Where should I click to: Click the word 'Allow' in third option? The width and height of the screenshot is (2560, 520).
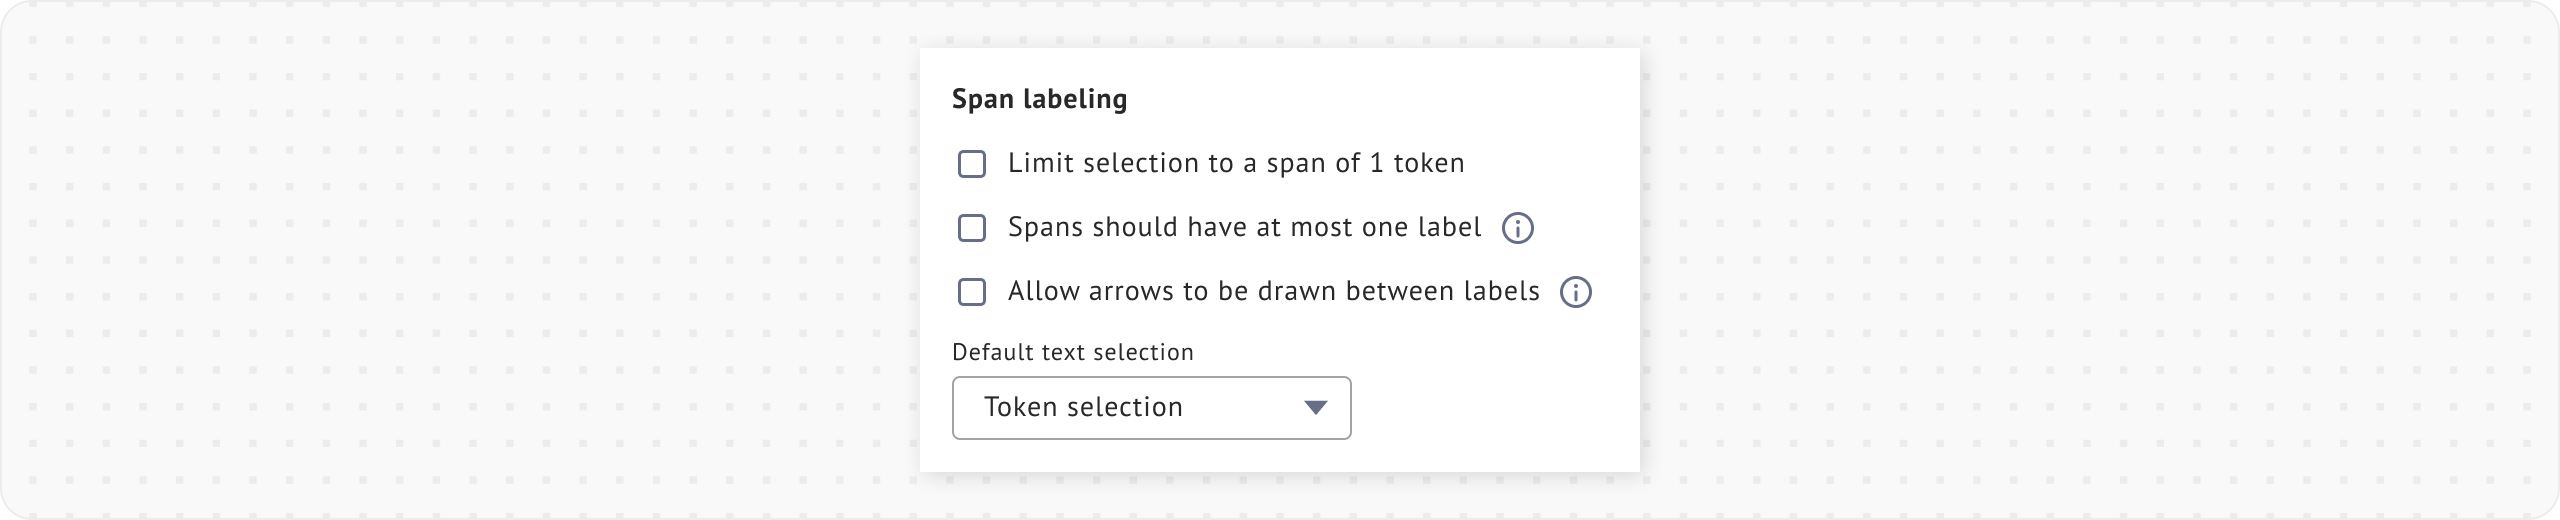pos(1041,292)
